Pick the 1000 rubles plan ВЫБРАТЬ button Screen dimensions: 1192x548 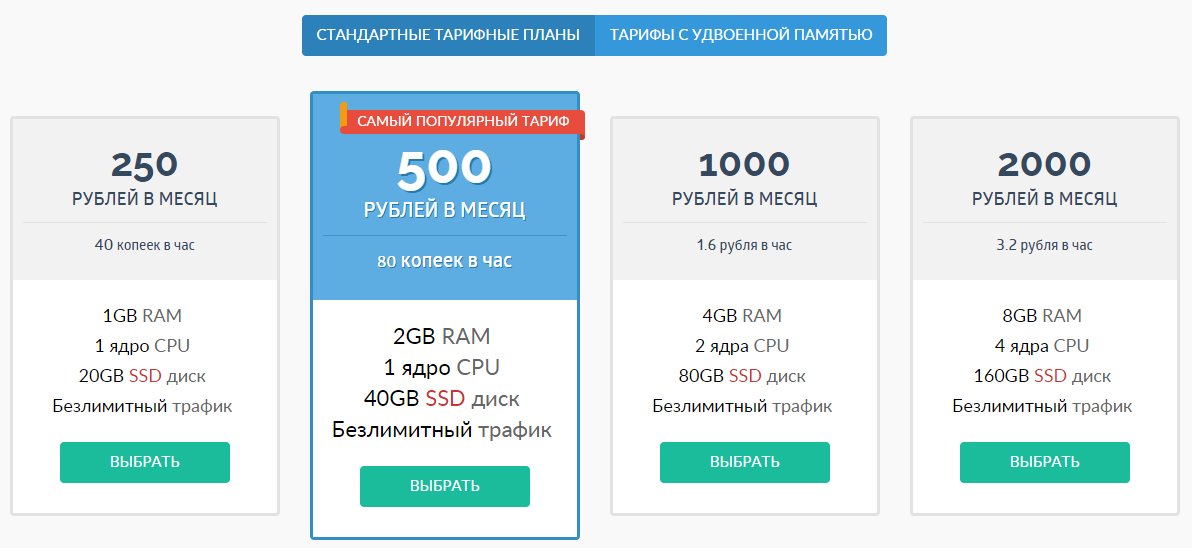pos(744,462)
